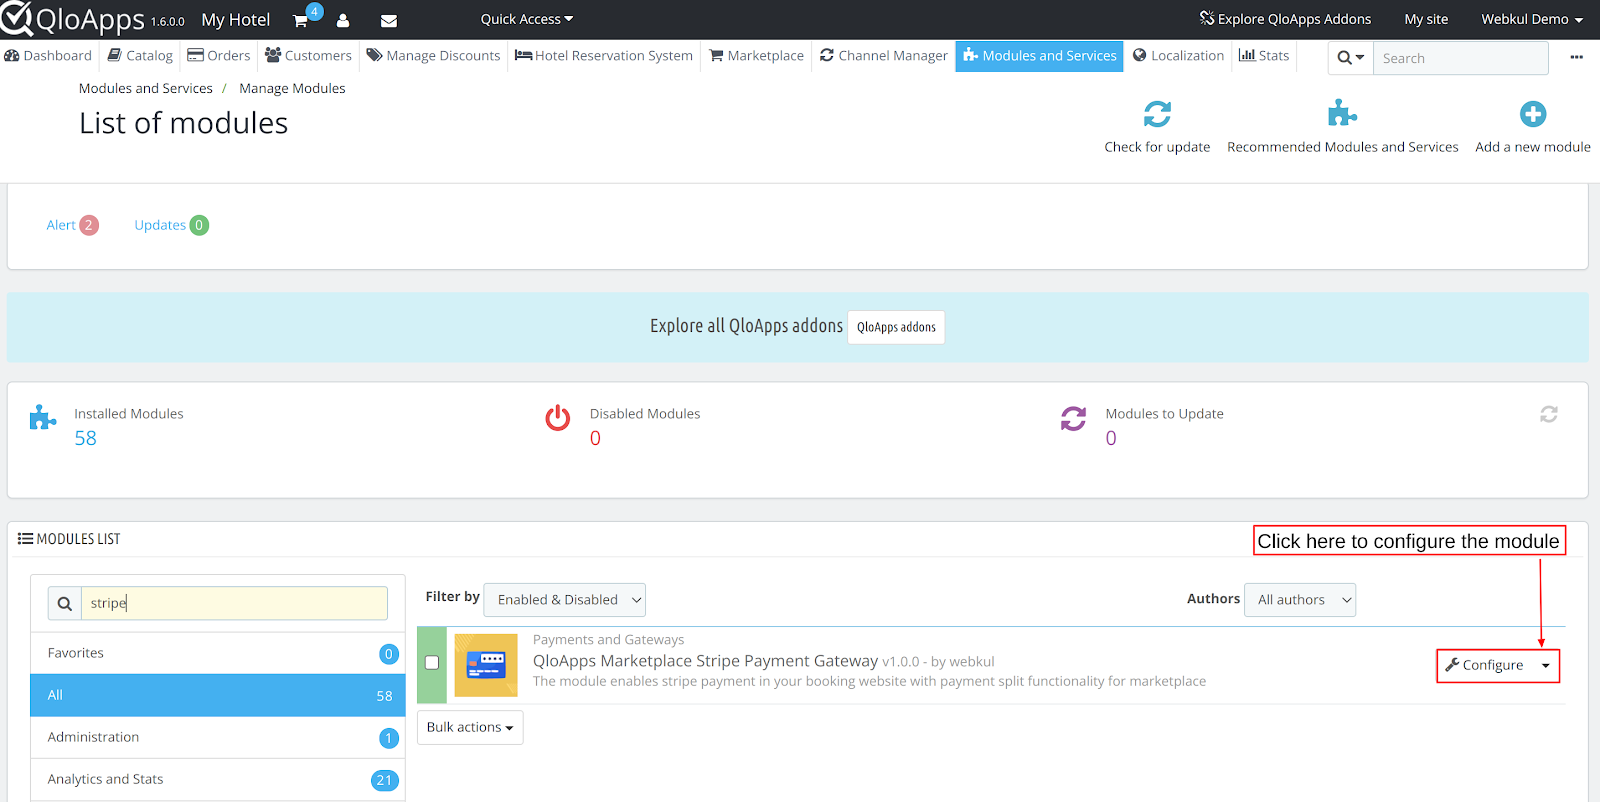
Task: Open the shopping cart icon
Action: [x=300, y=20]
